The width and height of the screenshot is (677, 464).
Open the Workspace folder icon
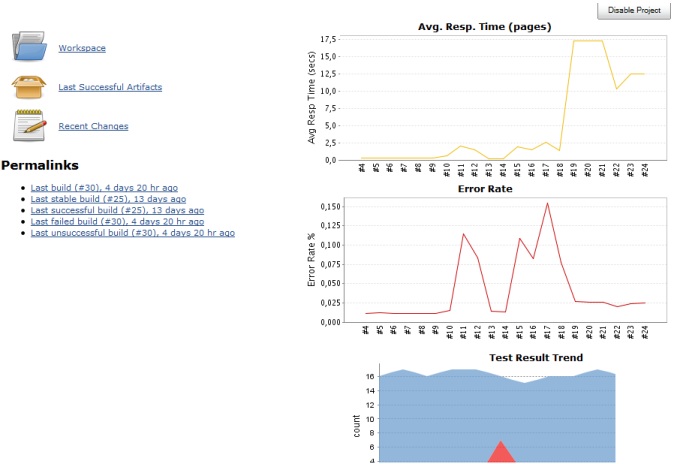[29, 46]
